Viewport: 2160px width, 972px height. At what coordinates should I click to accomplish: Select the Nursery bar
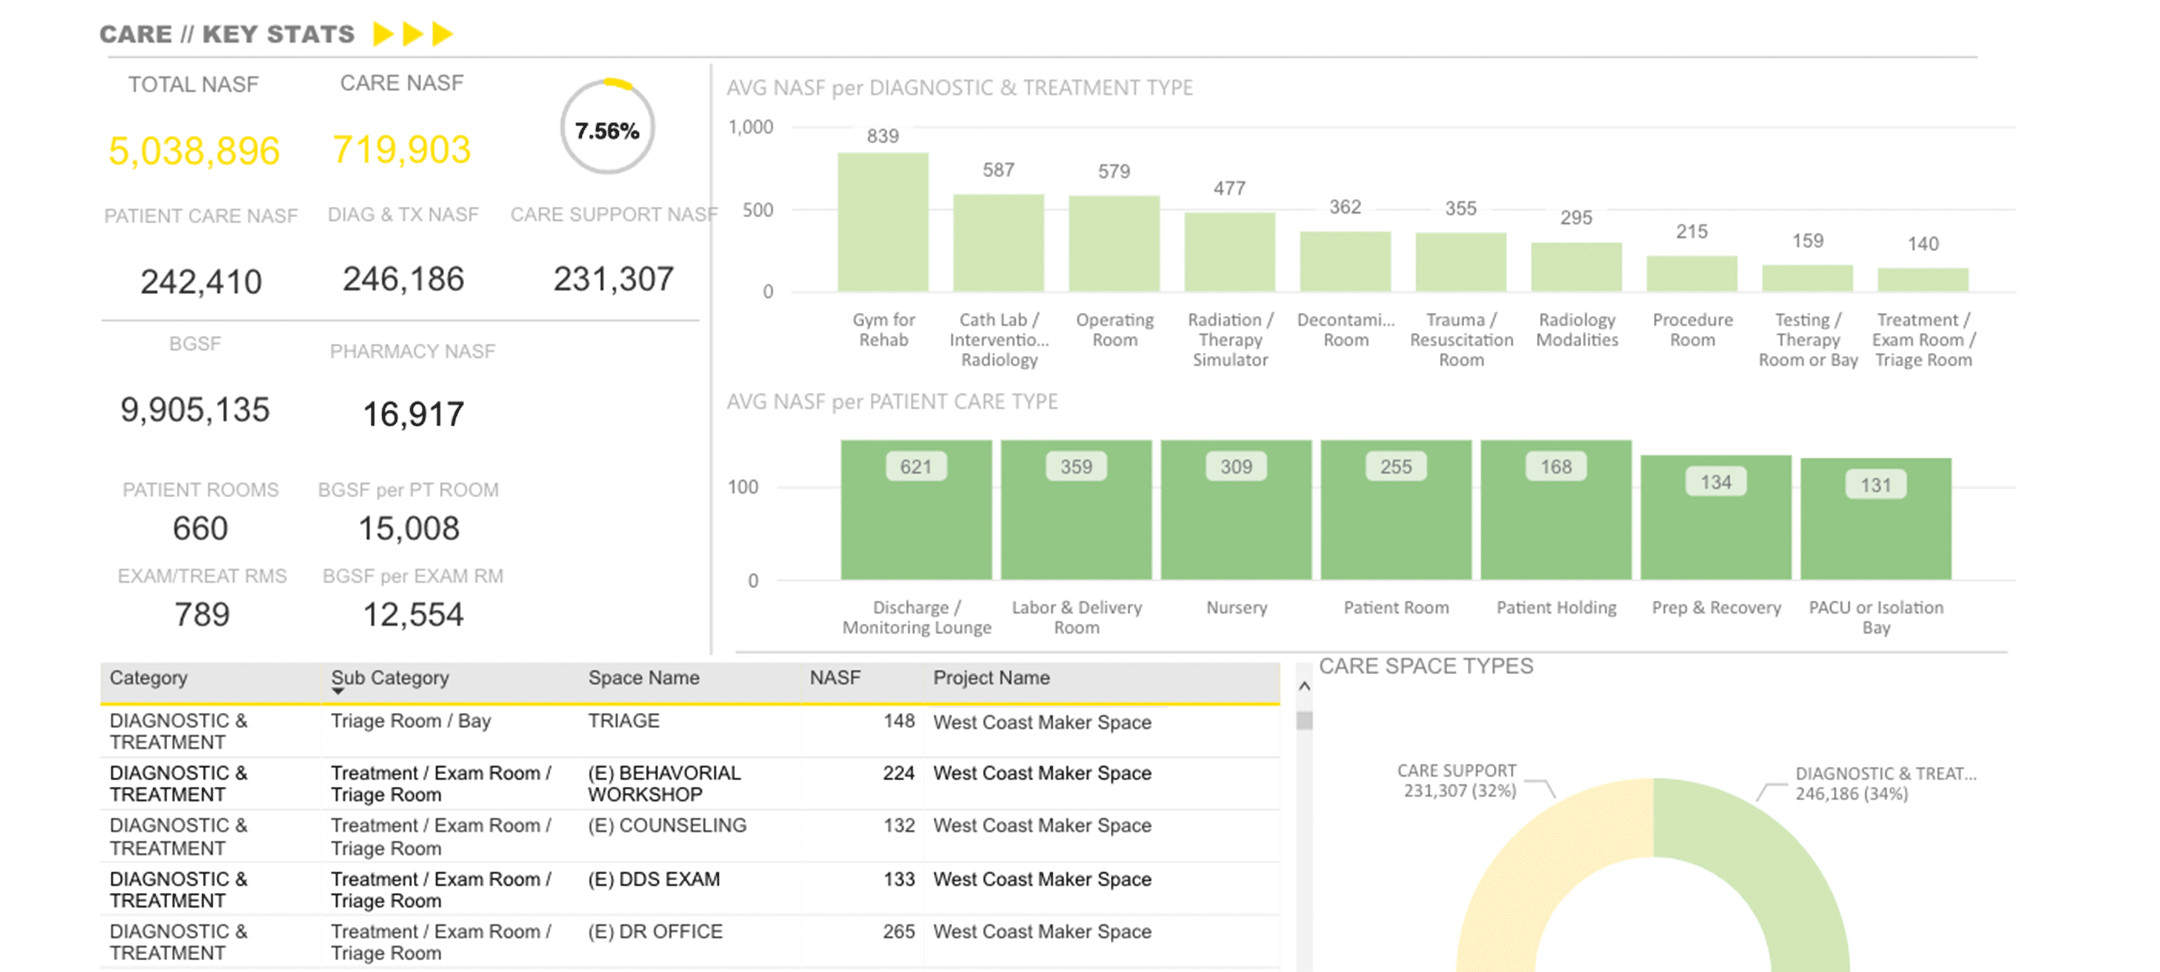1236,510
